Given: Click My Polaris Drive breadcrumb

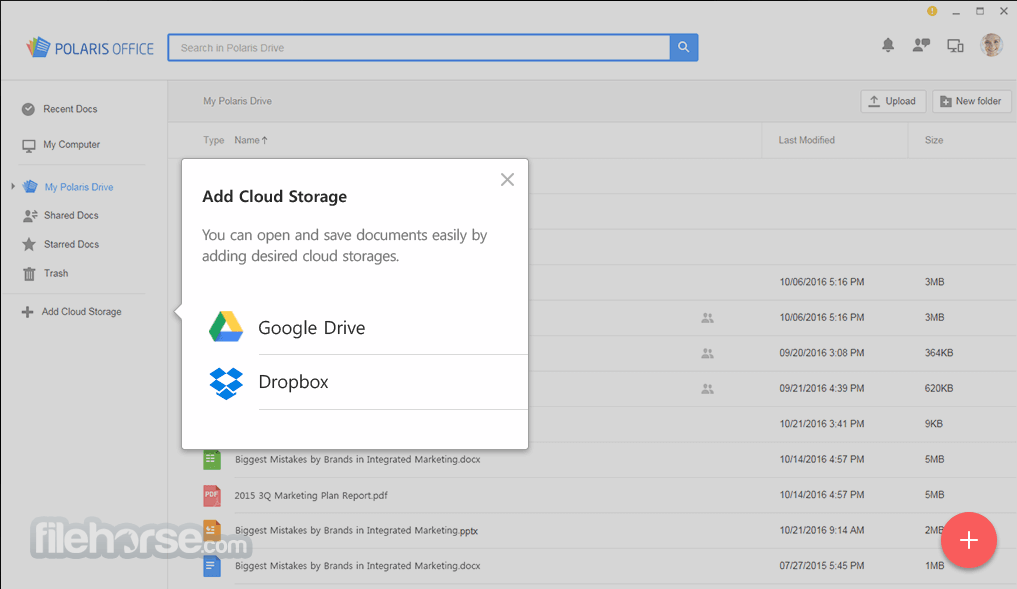Looking at the screenshot, I should pos(237,101).
